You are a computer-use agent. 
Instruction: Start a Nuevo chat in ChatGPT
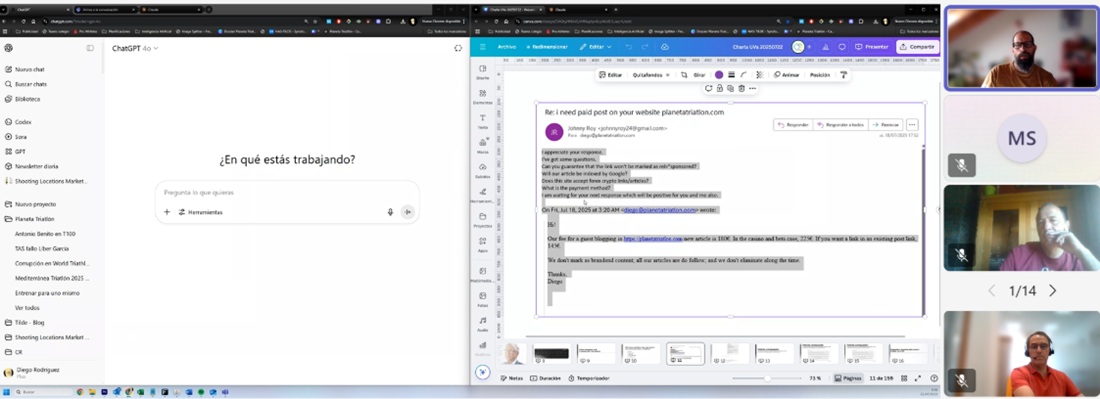coord(29,69)
